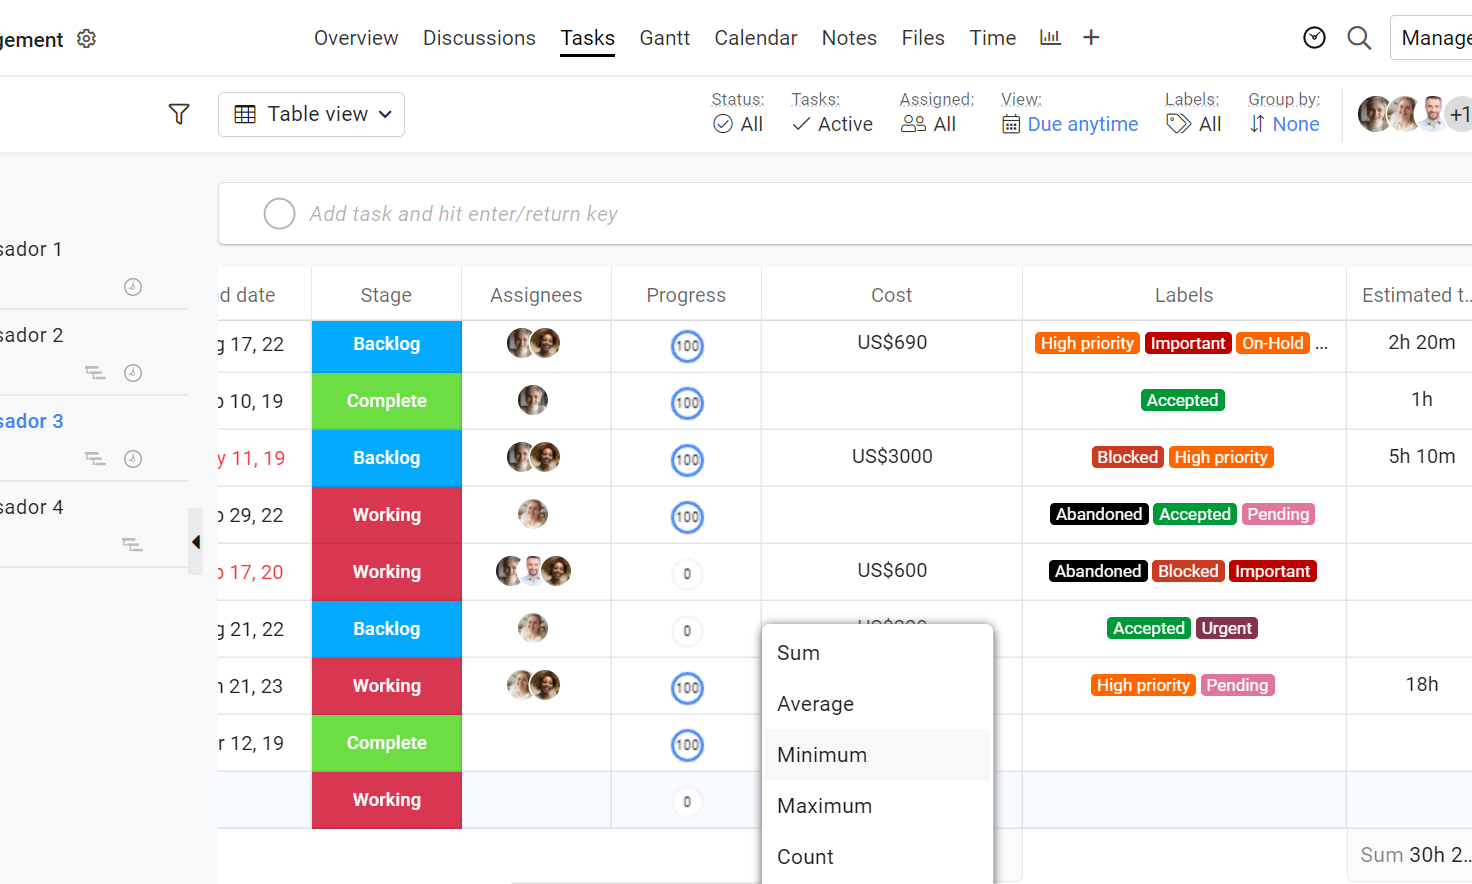1472x884 pixels.
Task: Click progress circle in first Backlog row
Action: (x=687, y=346)
